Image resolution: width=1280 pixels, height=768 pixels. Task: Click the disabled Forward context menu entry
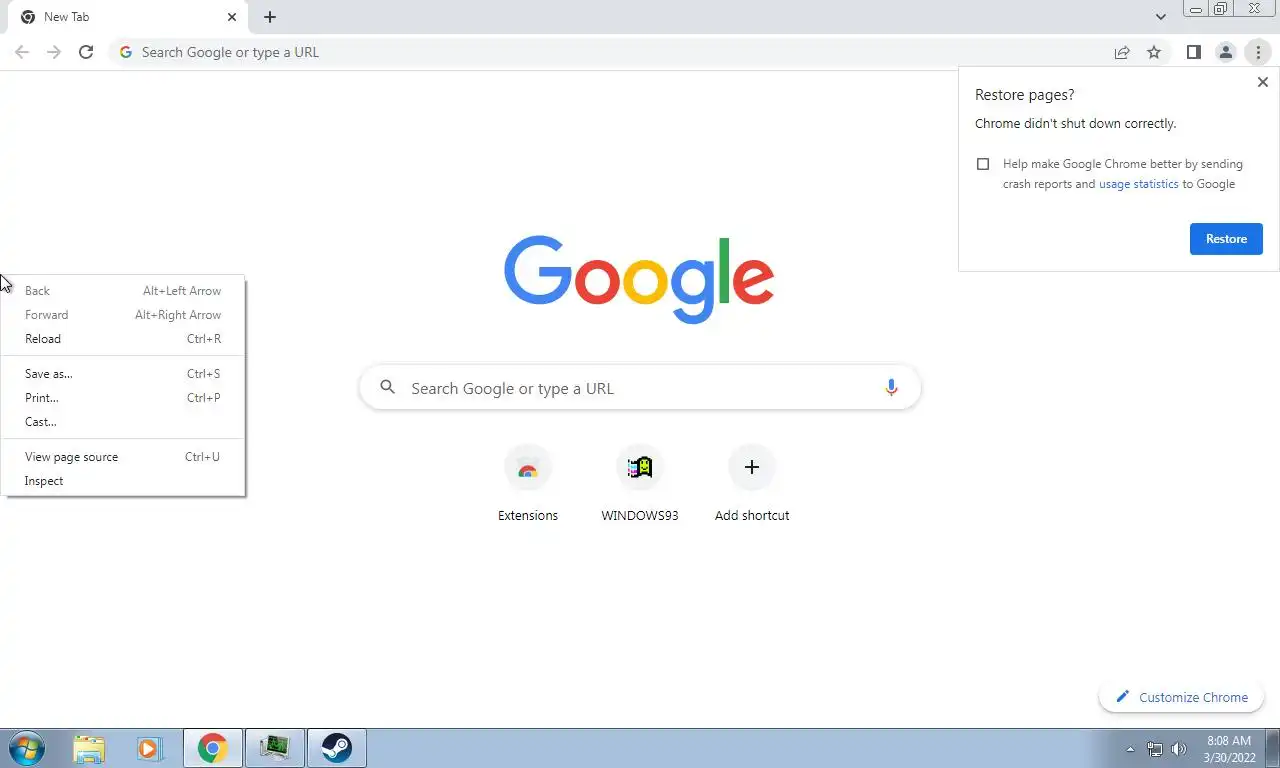pyautogui.click(x=123, y=315)
